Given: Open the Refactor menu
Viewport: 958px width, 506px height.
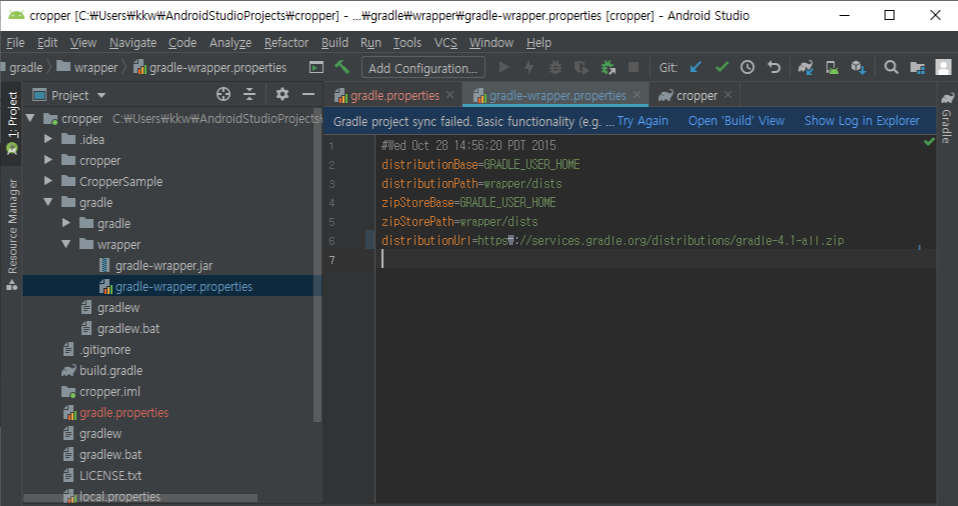Looking at the screenshot, I should [286, 42].
